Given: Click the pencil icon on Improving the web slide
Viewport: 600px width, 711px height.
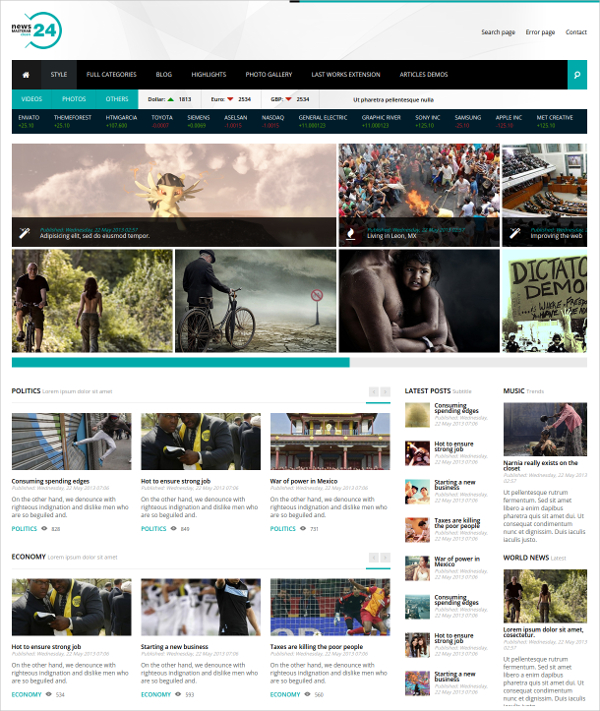Looking at the screenshot, I should coord(515,233).
